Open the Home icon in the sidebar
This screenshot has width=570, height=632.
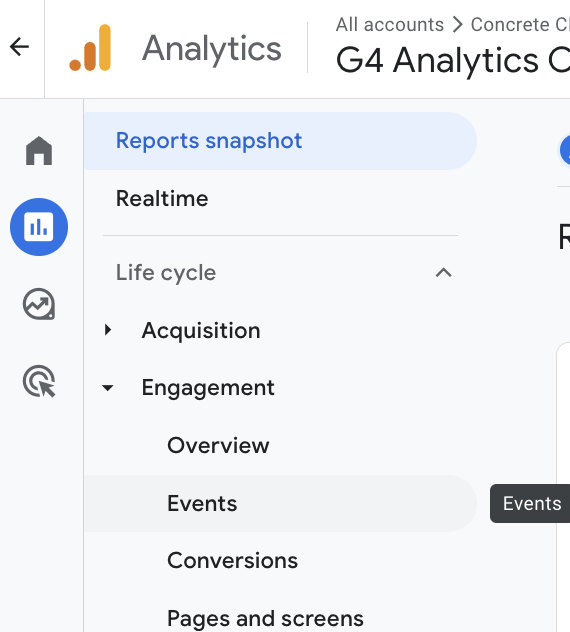39,150
